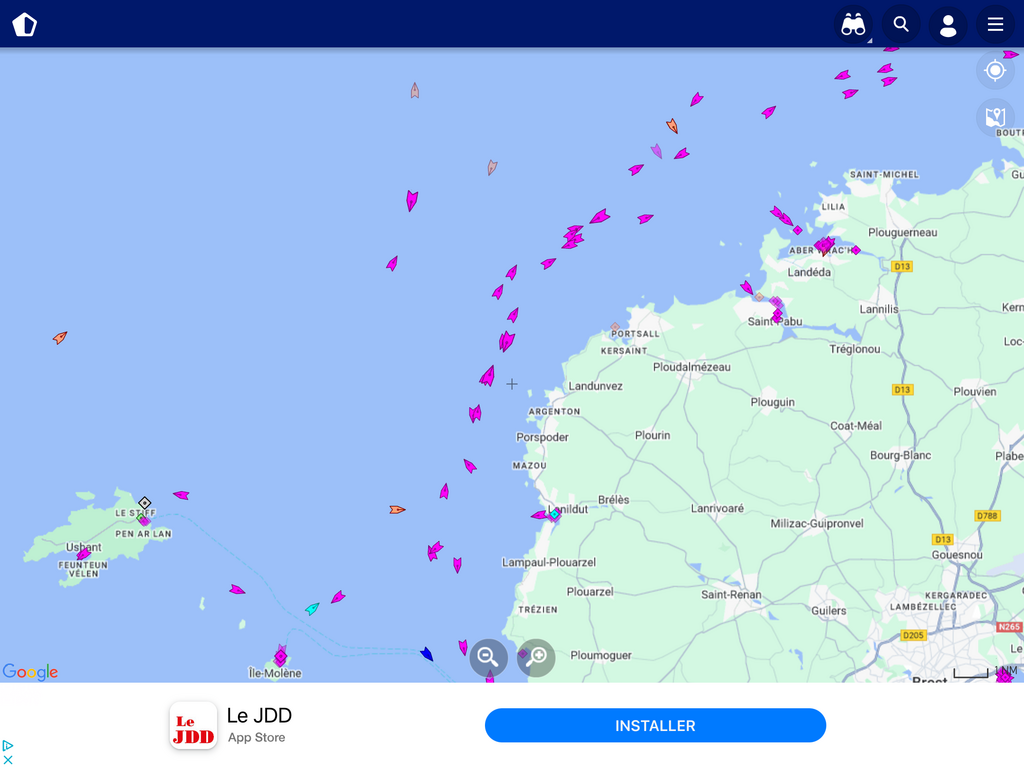Select the magenta ship northeast of Le Stiff

[181, 495]
